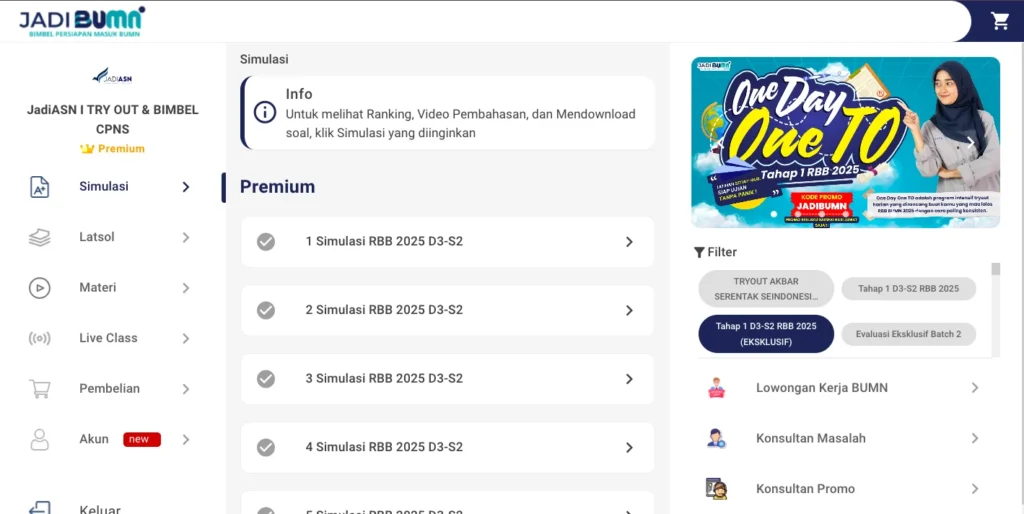Select Tryout Akbar Serentak filter chip

(x=766, y=289)
